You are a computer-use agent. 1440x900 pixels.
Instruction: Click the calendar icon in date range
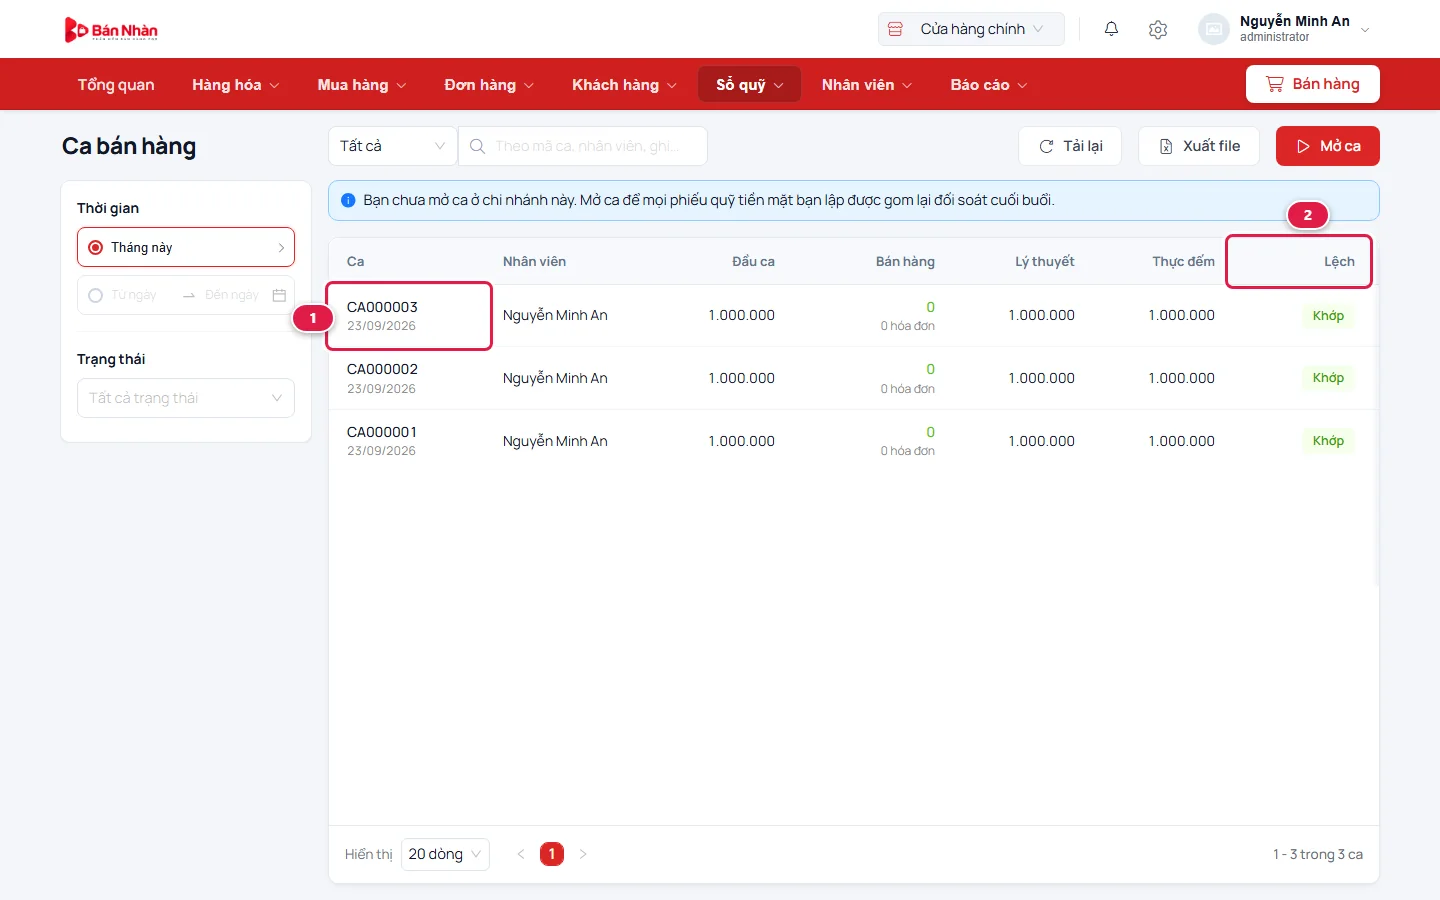point(279,295)
